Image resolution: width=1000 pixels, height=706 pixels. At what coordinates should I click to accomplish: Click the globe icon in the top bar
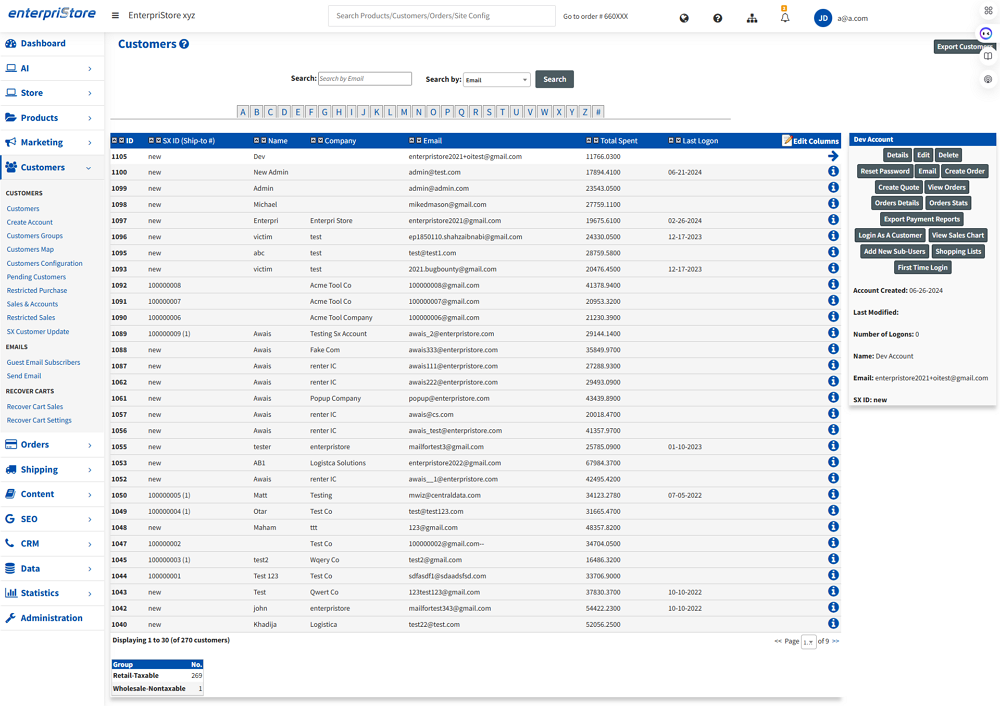684,18
